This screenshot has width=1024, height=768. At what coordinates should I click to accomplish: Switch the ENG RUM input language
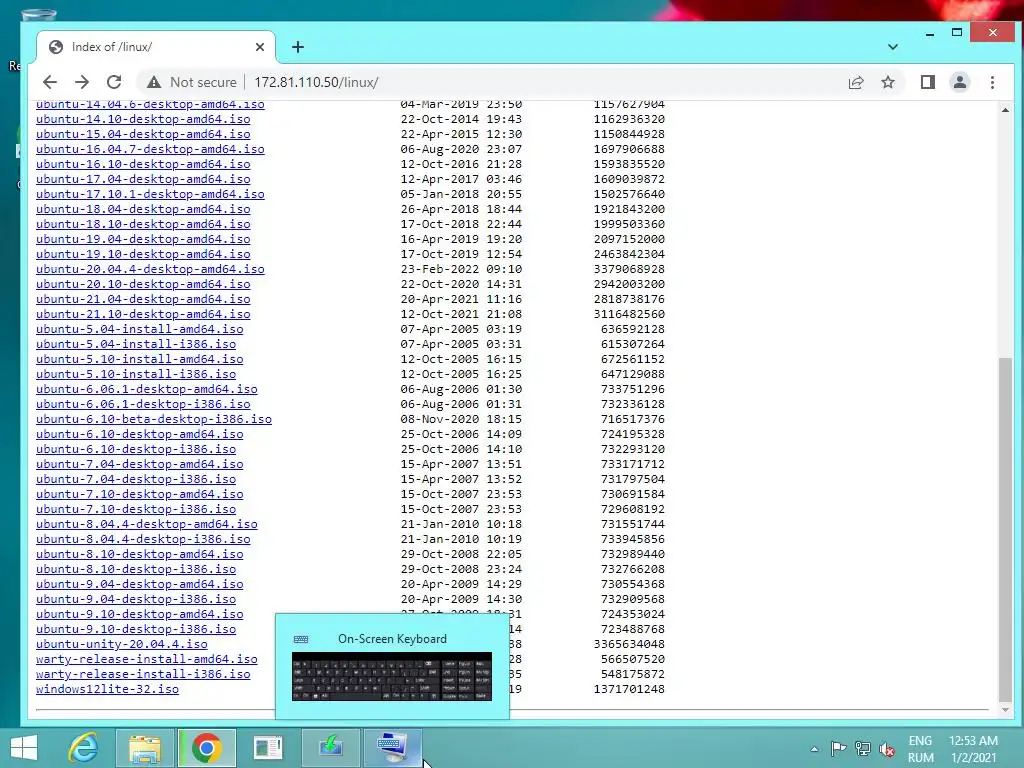[920, 749]
